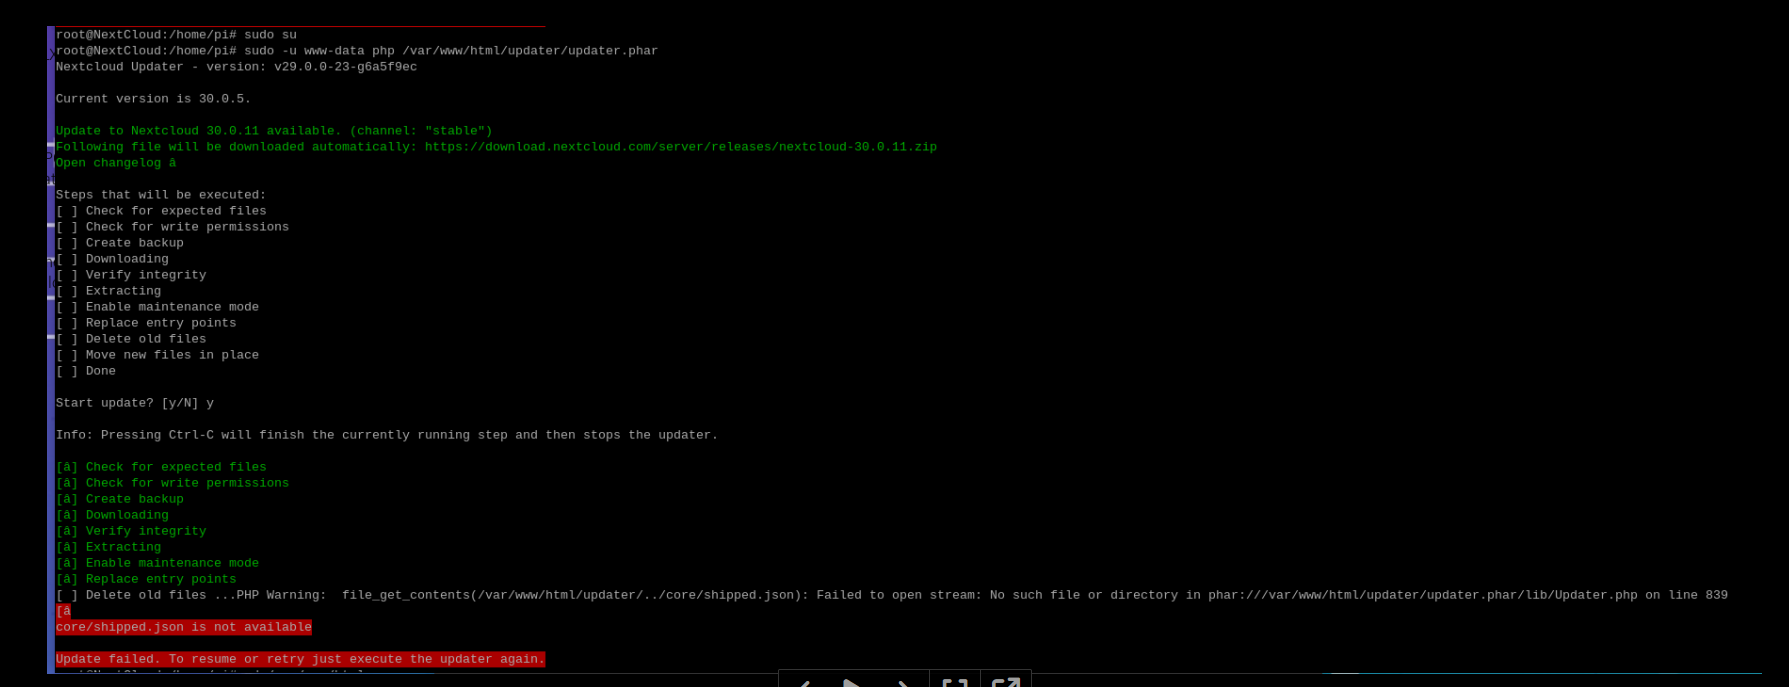
Task: Click unchecked '[ ] Verify integrity' step
Action: pos(131,275)
